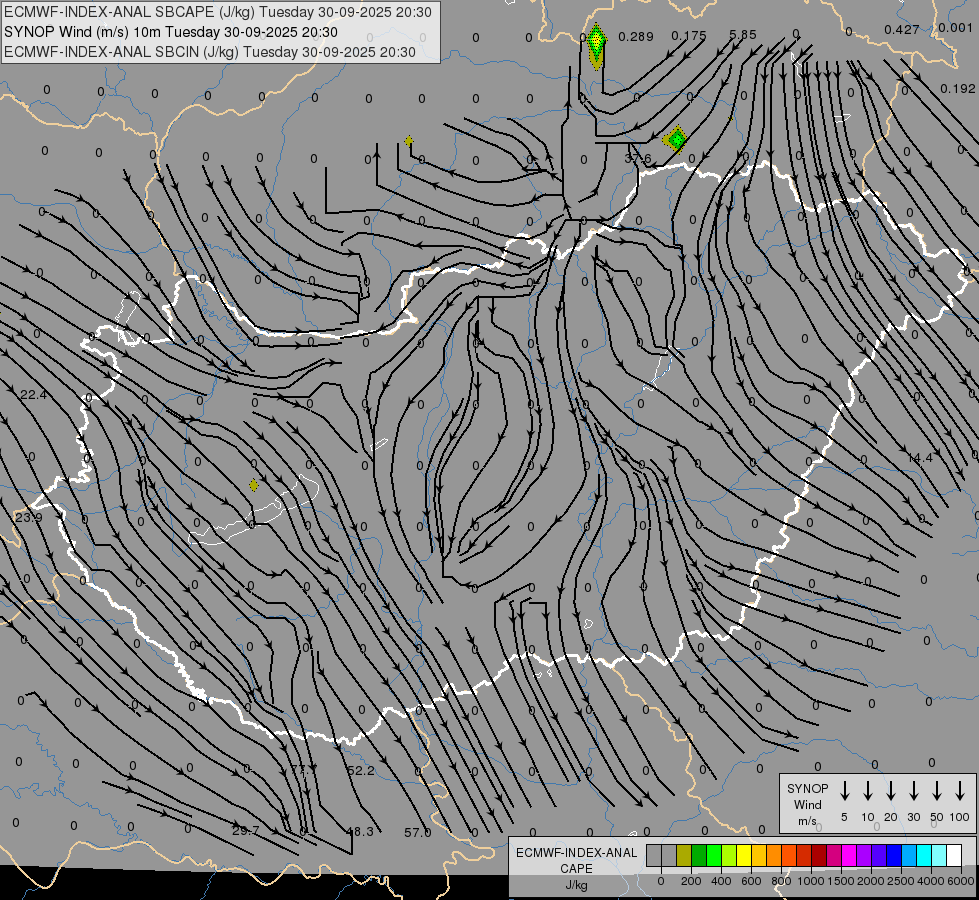Click the 2000 tick label in CAPE legend
This screenshot has height=900, width=979.
(x=870, y=881)
